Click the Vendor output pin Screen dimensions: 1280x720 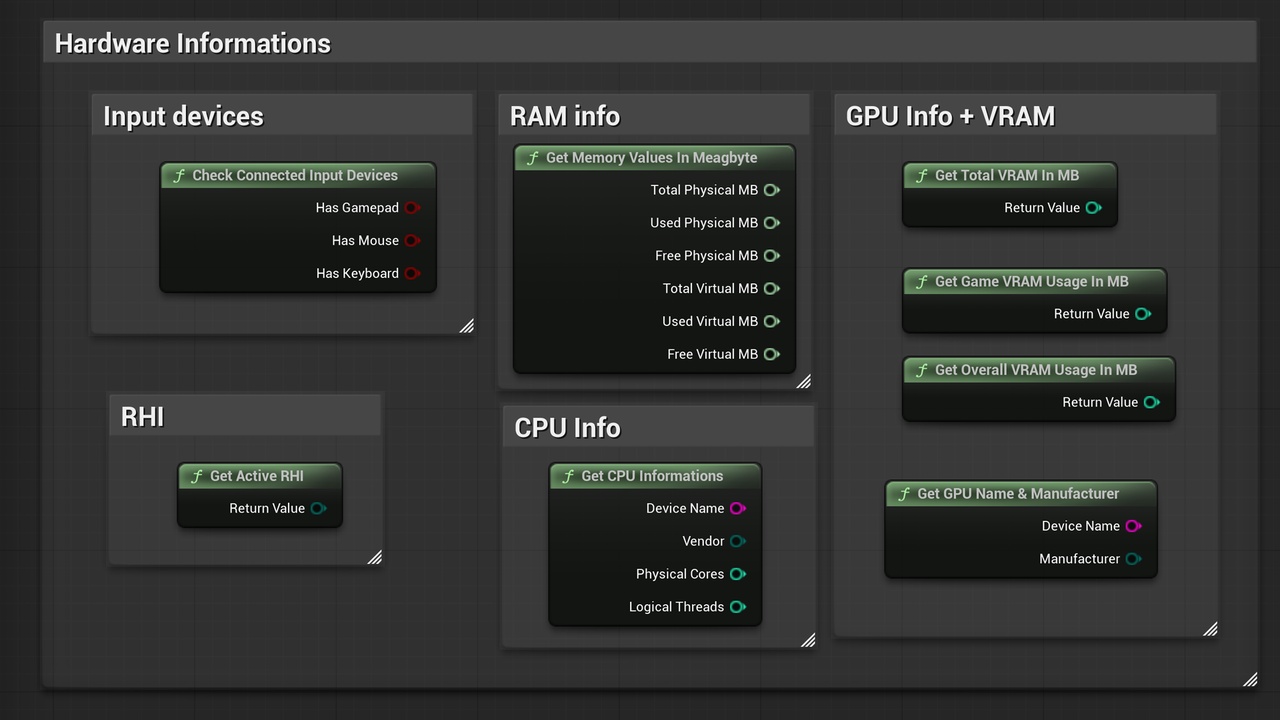738,541
